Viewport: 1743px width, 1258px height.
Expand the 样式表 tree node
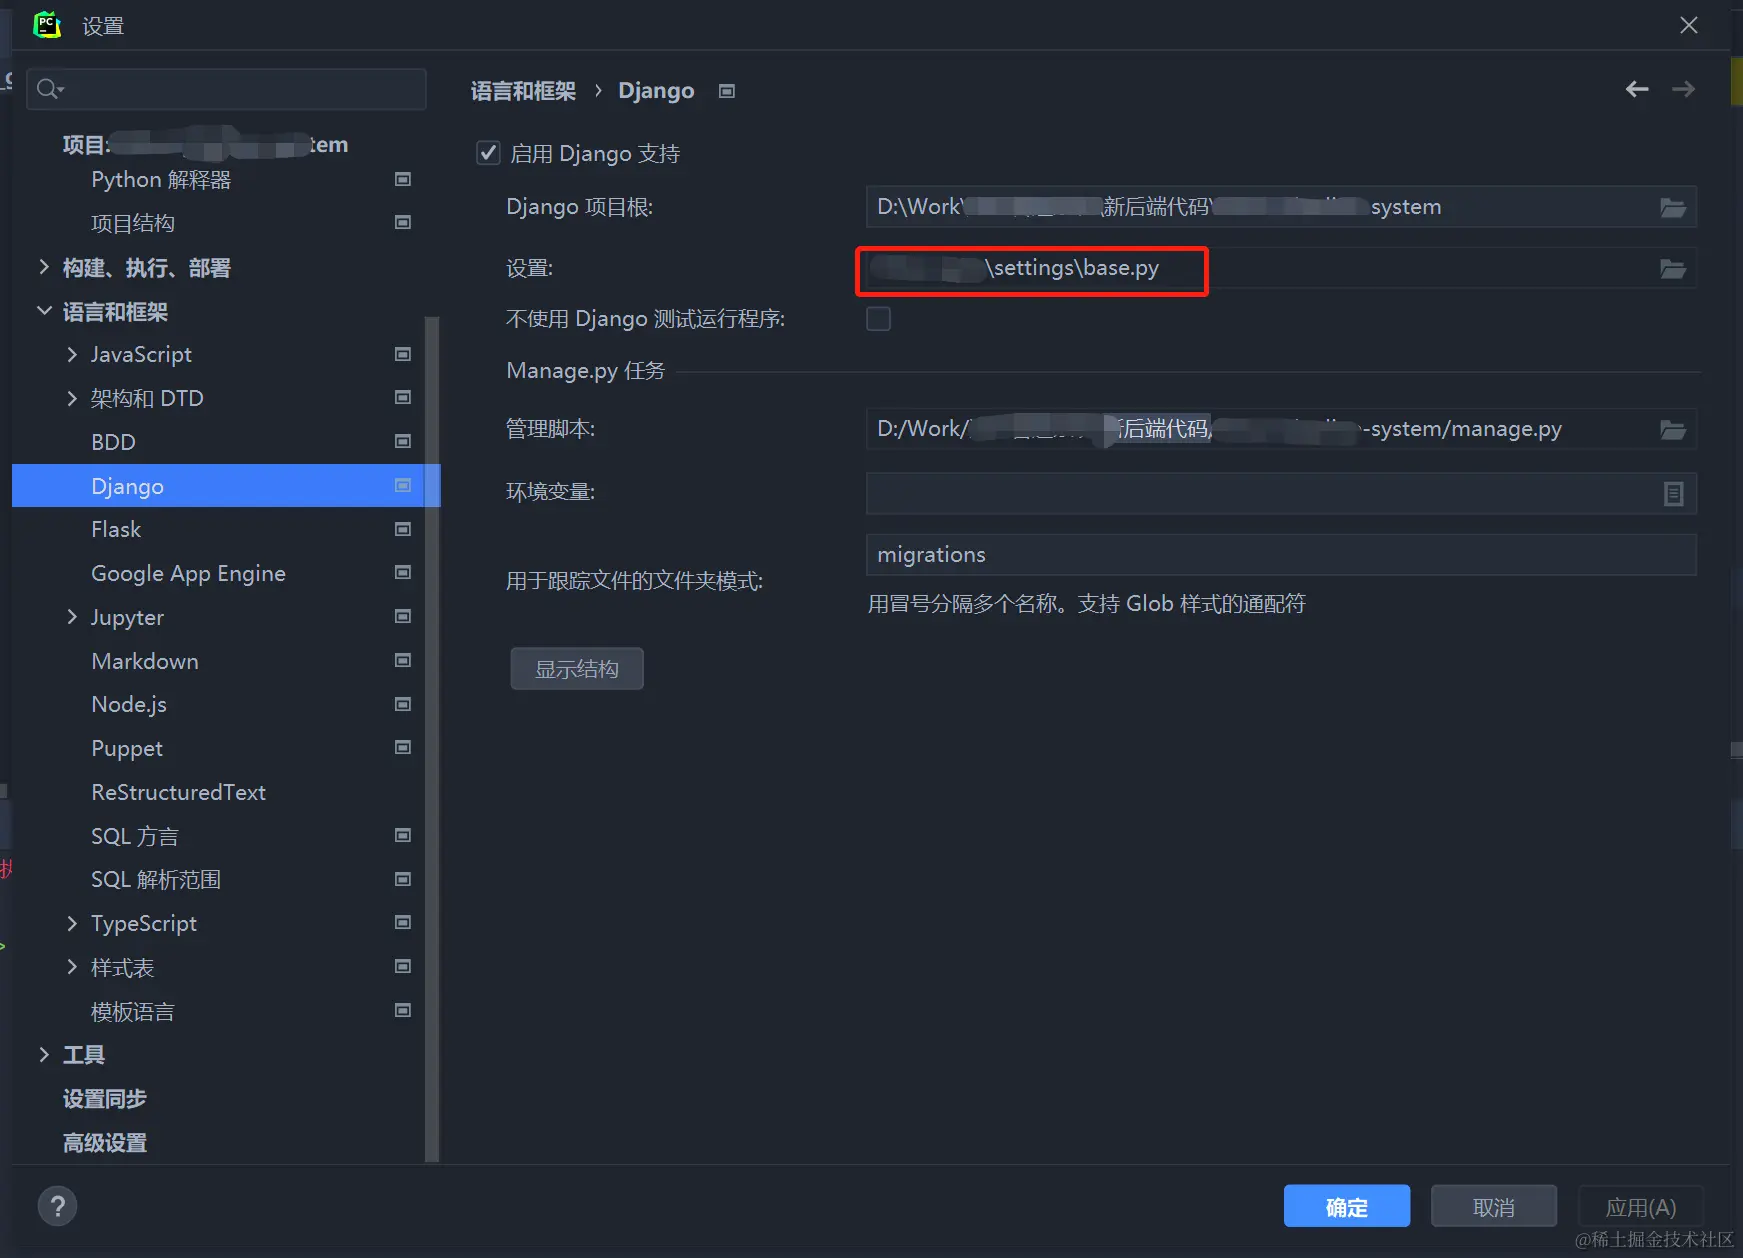(x=72, y=967)
